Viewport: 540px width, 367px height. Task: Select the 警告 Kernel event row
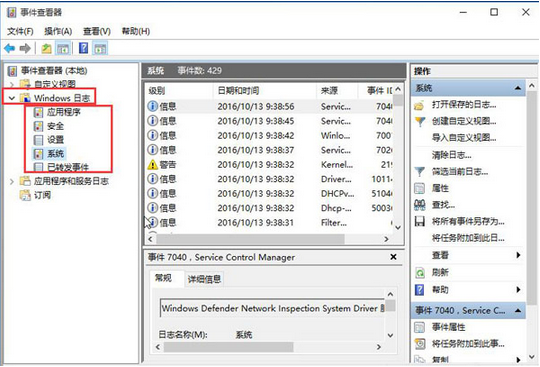[269, 165]
